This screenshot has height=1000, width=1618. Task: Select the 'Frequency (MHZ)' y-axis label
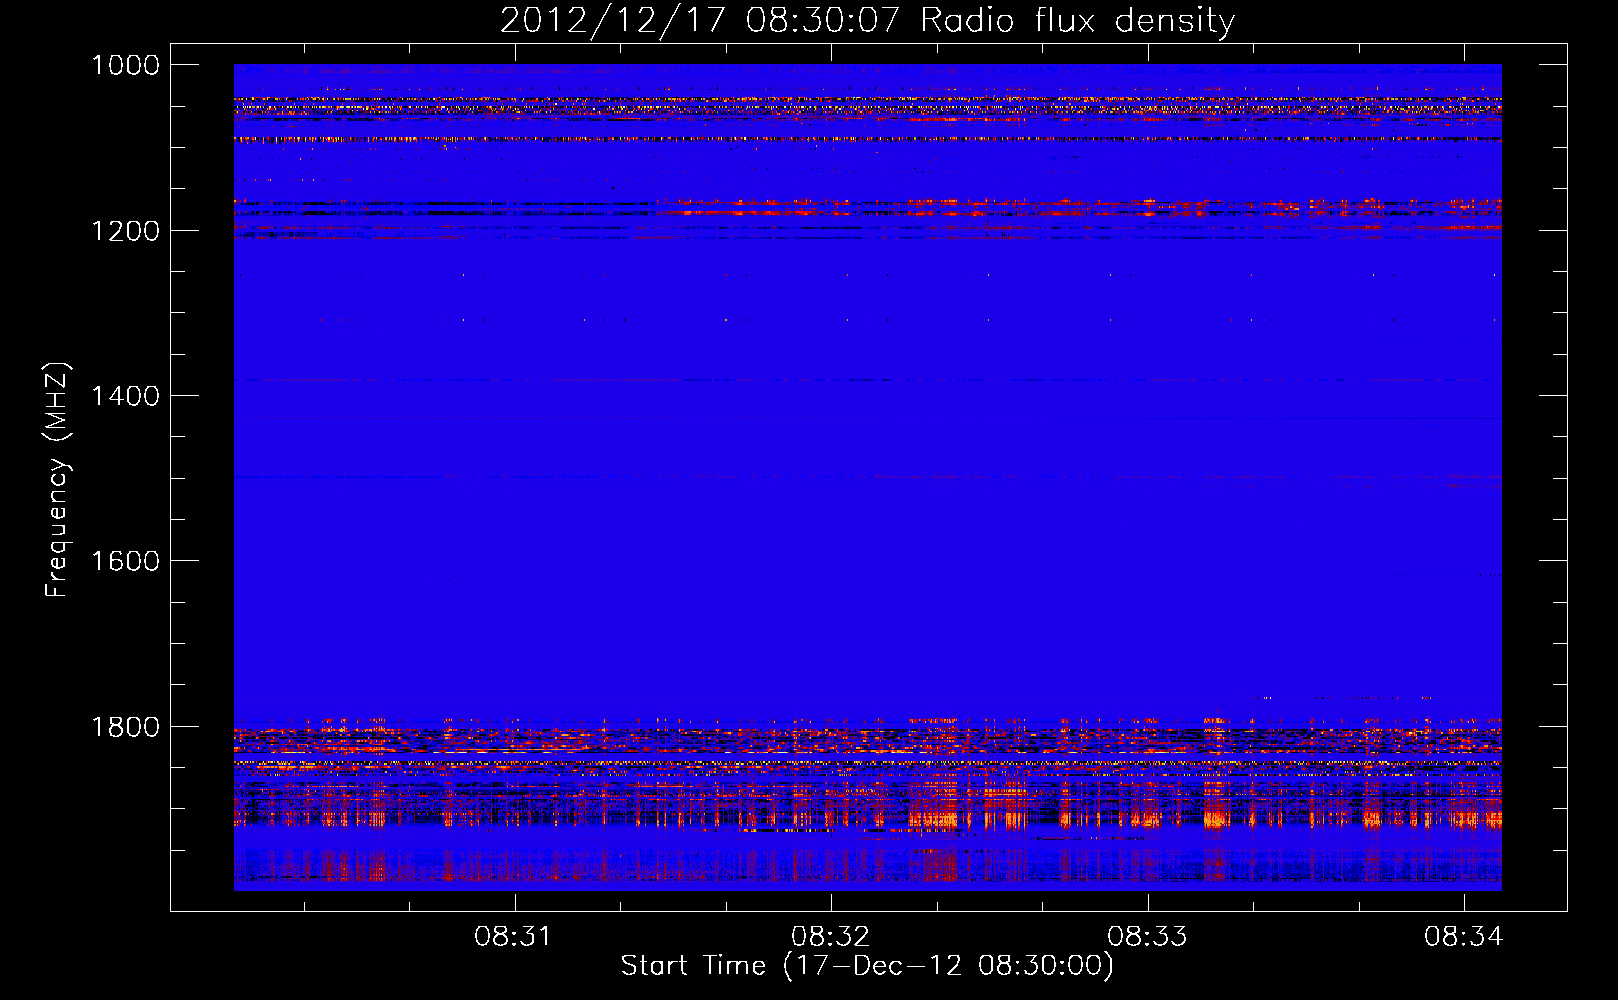click(57, 480)
